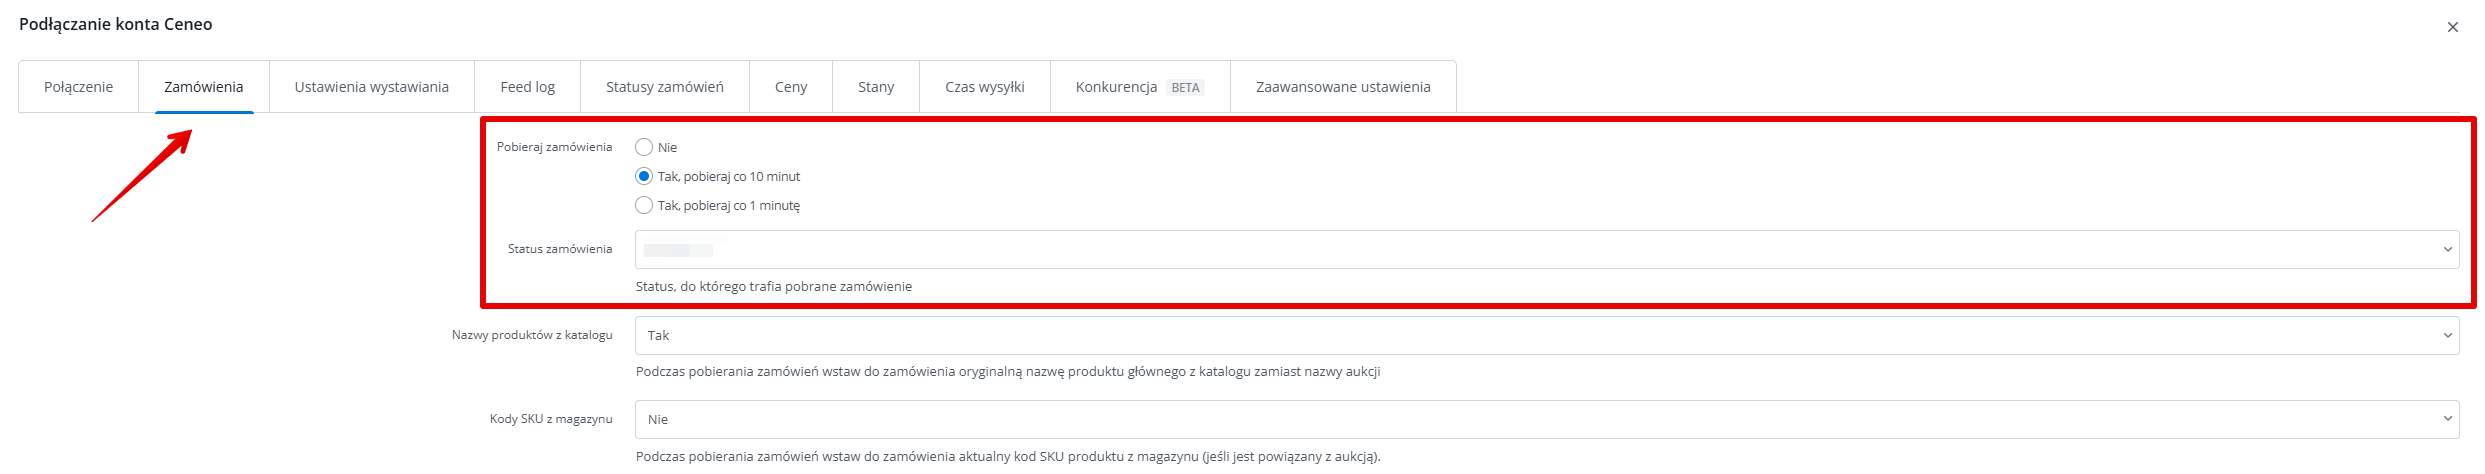Click the 'Pobieraj zamówienia' field label
This screenshot has height=474, width=2485.
(x=554, y=147)
